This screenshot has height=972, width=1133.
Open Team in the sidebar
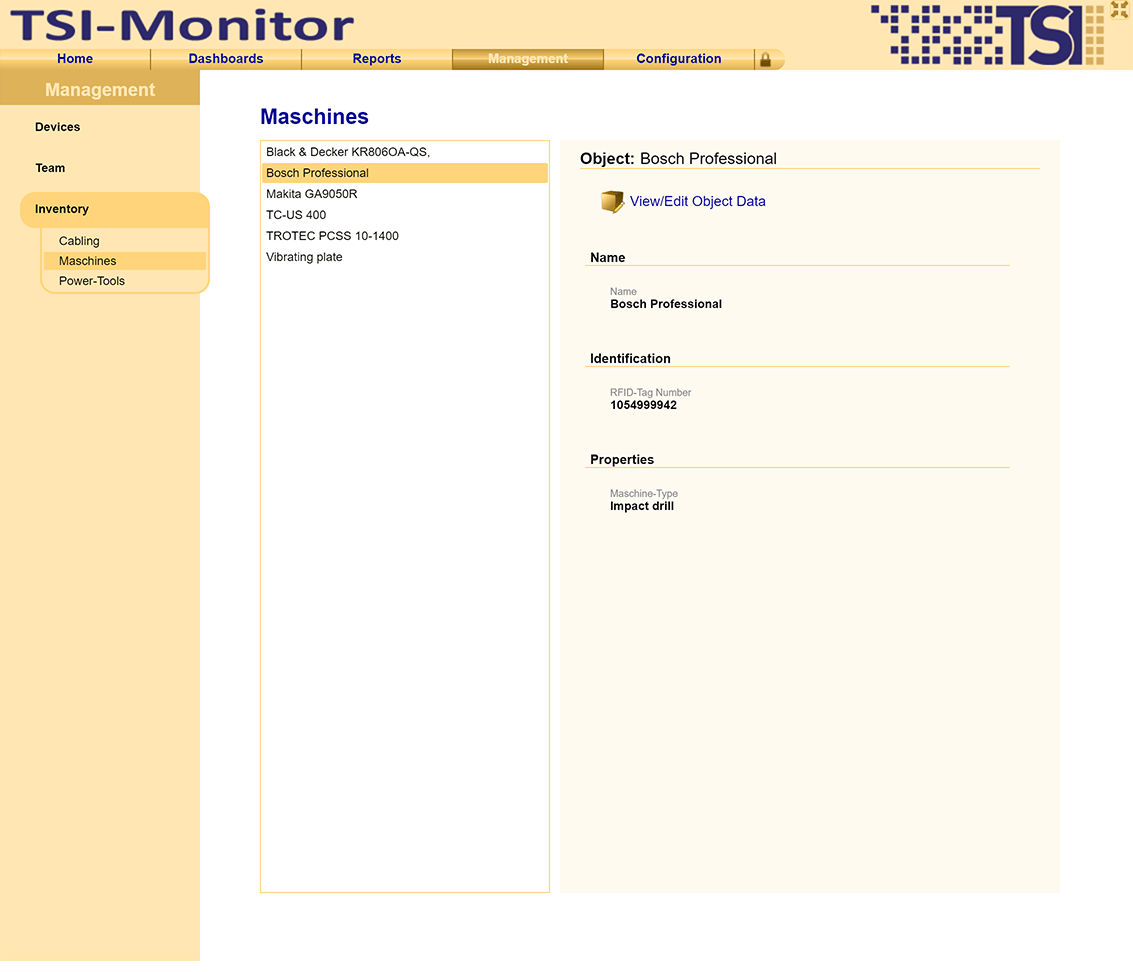click(x=51, y=168)
